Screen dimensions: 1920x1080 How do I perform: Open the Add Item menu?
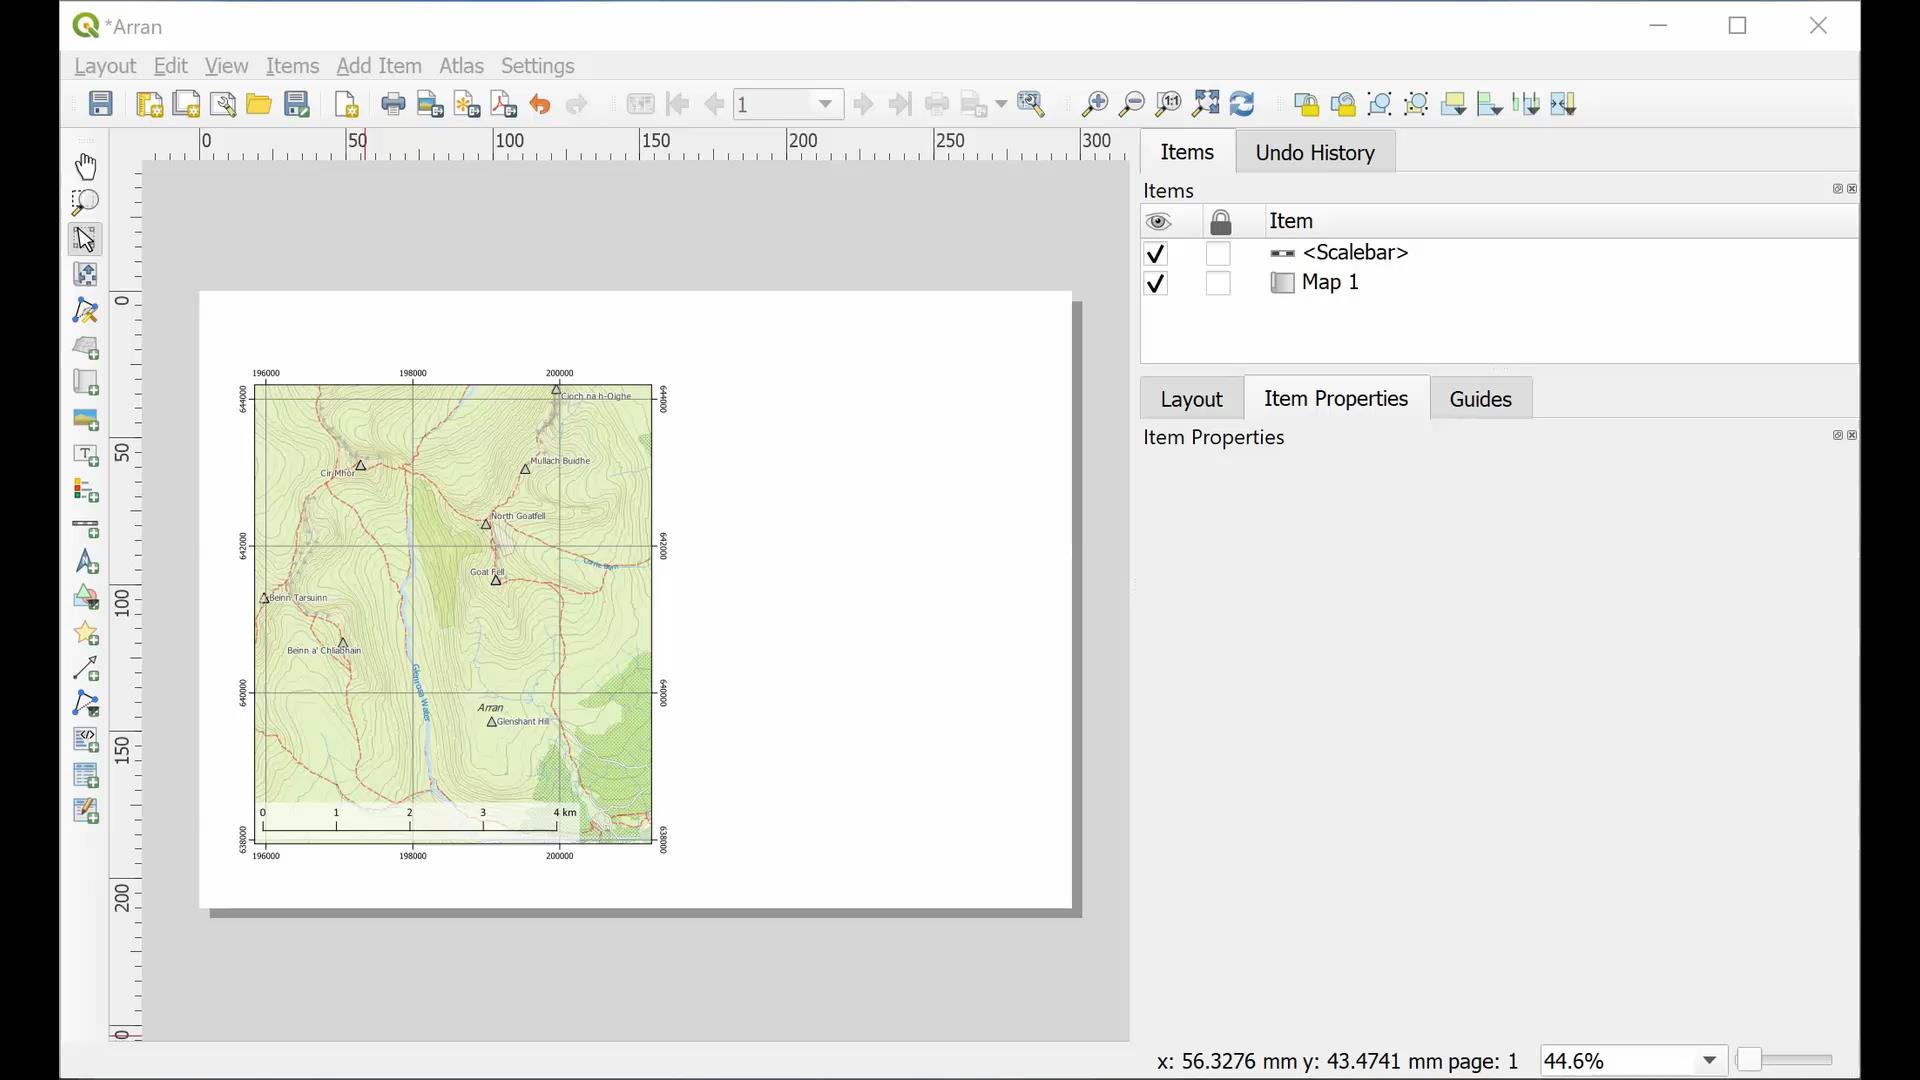click(x=378, y=66)
